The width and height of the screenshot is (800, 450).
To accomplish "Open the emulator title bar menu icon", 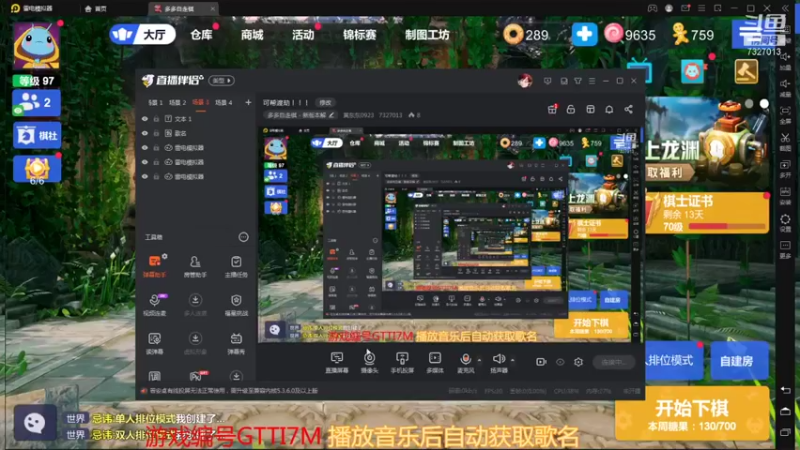I will coord(702,8).
